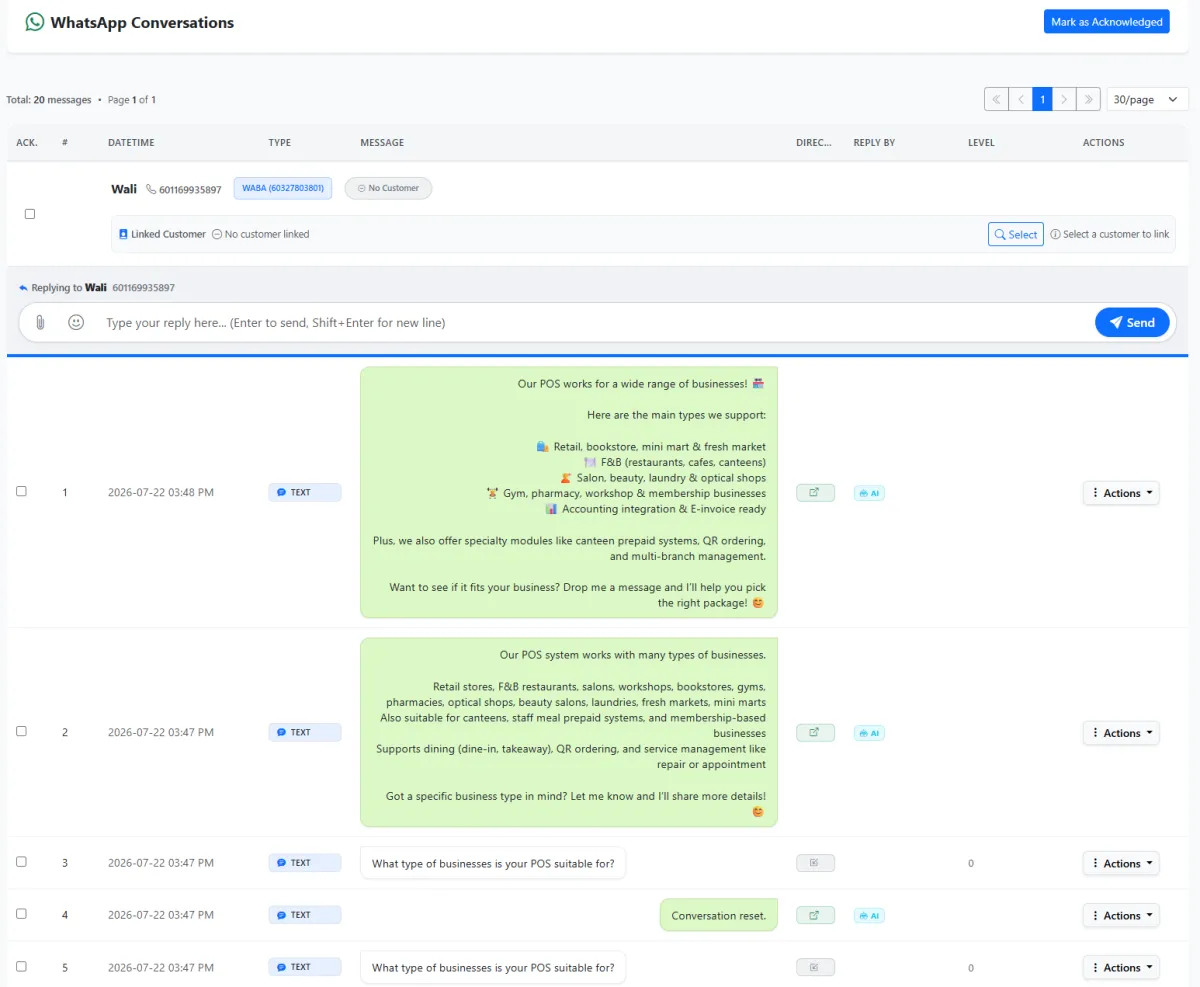
Task: Click datetime '2026-07-22 03:48 PM'
Action: tap(161, 492)
